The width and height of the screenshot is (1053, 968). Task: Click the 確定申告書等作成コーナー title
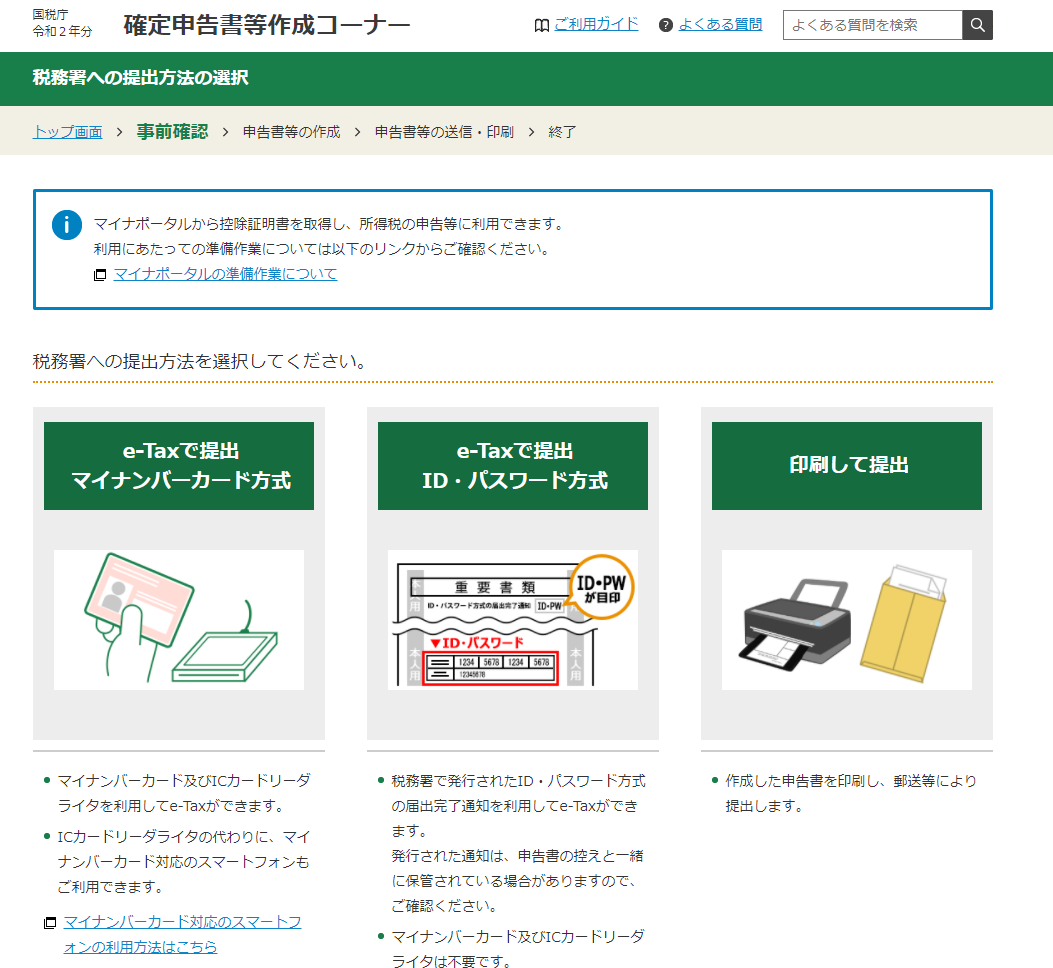[x=267, y=25]
